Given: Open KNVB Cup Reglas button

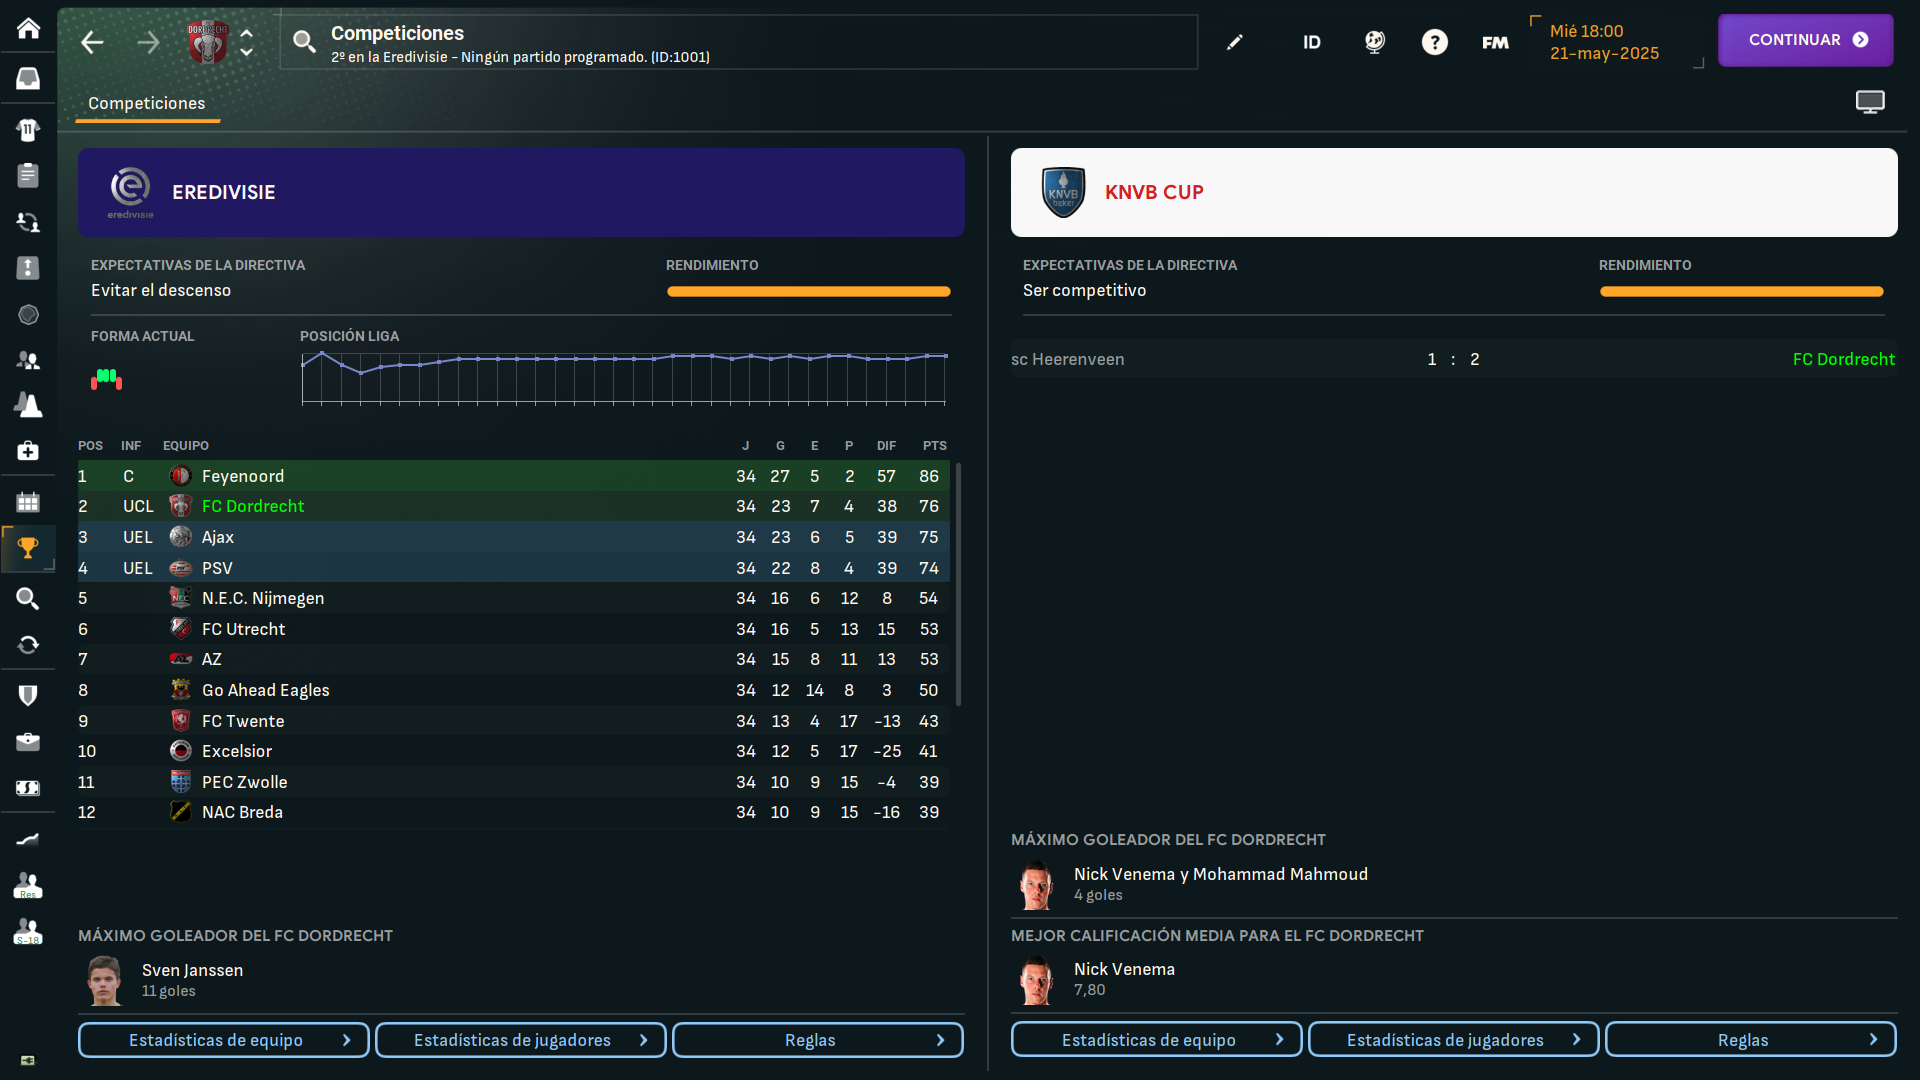Looking at the screenshot, I should point(1751,1040).
